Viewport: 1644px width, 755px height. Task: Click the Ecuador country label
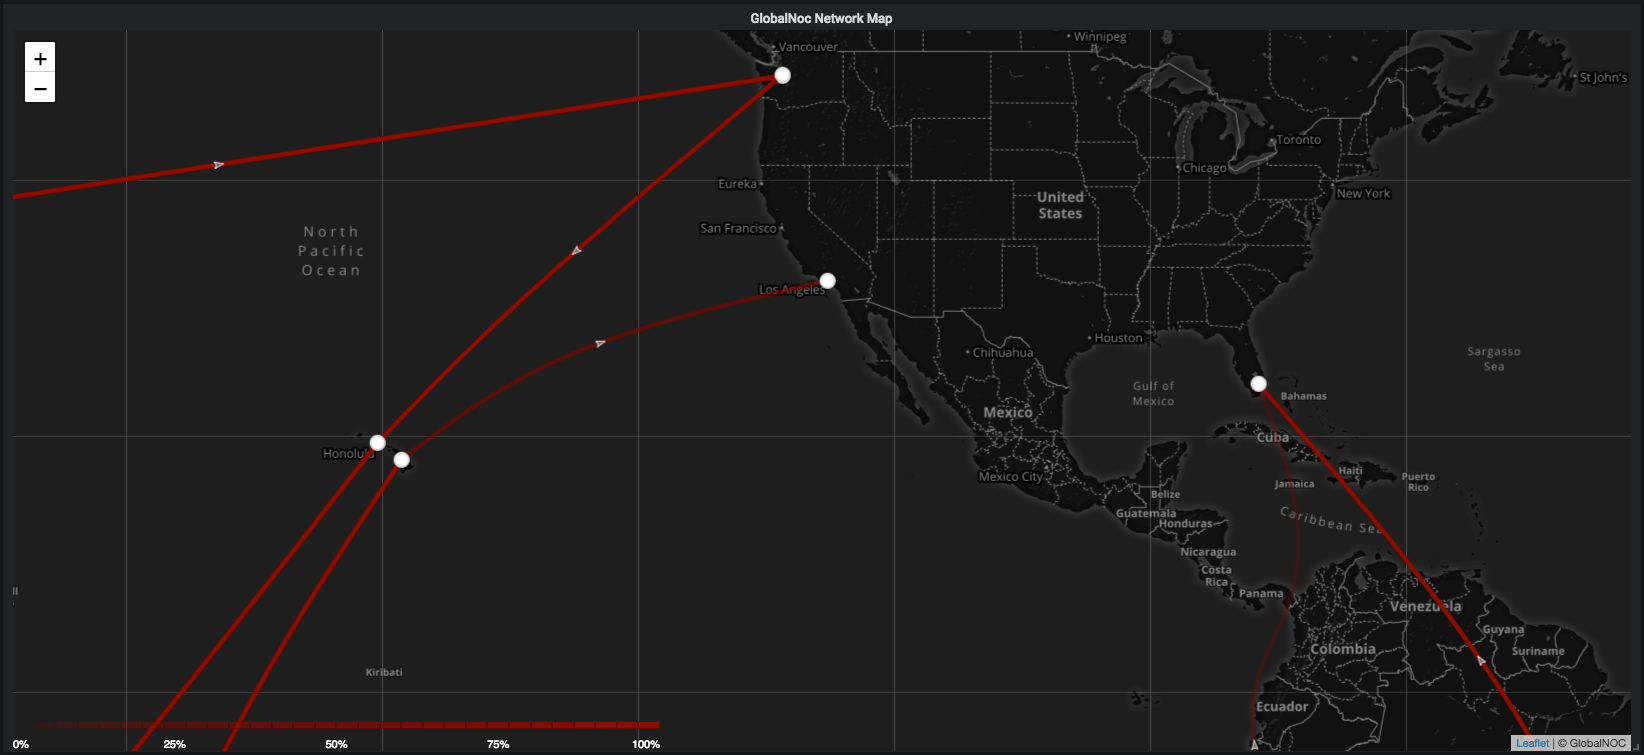click(1282, 707)
